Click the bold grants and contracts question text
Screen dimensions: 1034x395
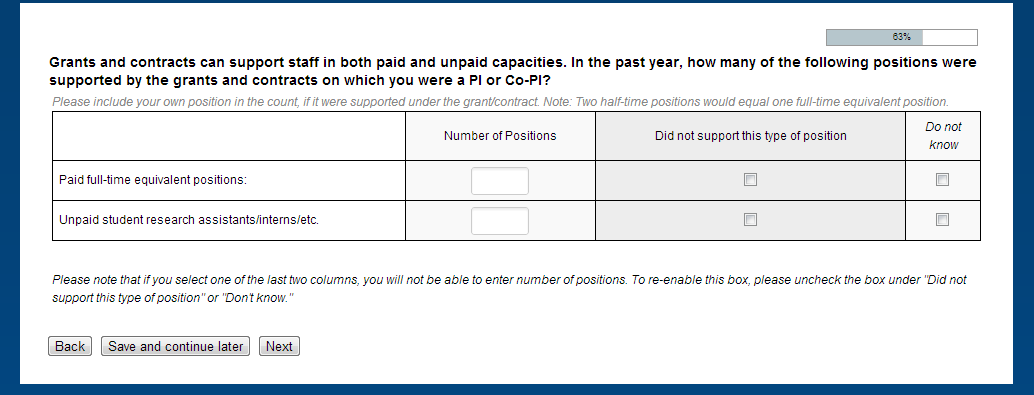click(x=512, y=72)
